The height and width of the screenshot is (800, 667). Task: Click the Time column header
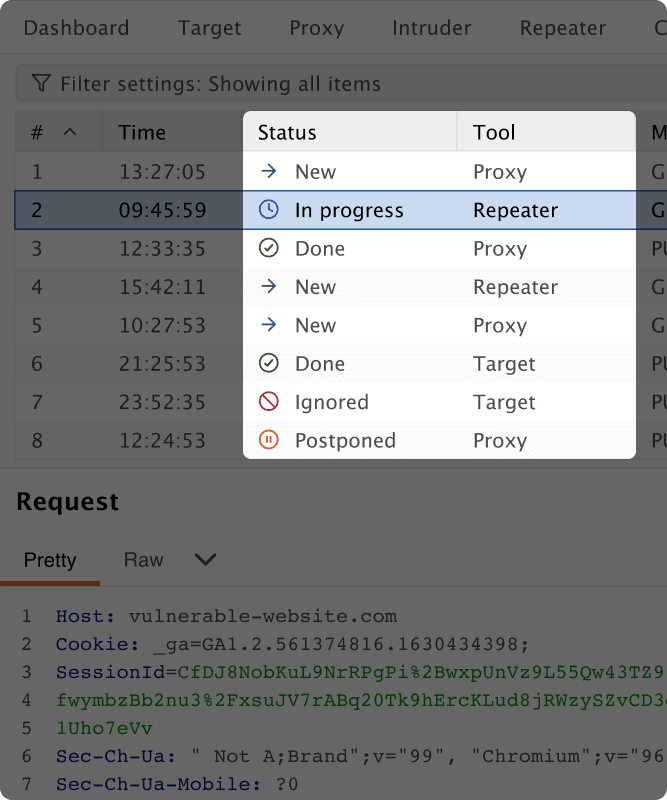click(142, 132)
